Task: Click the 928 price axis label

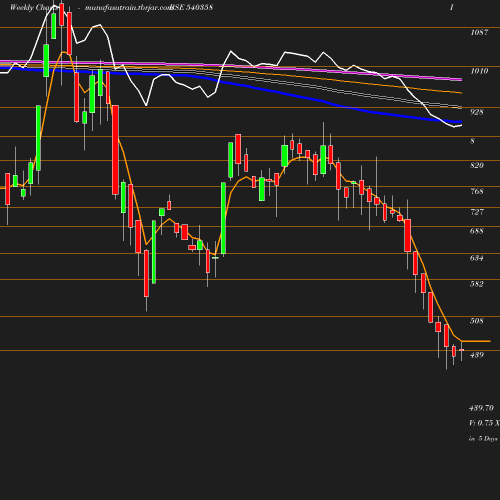Action: 477,112
